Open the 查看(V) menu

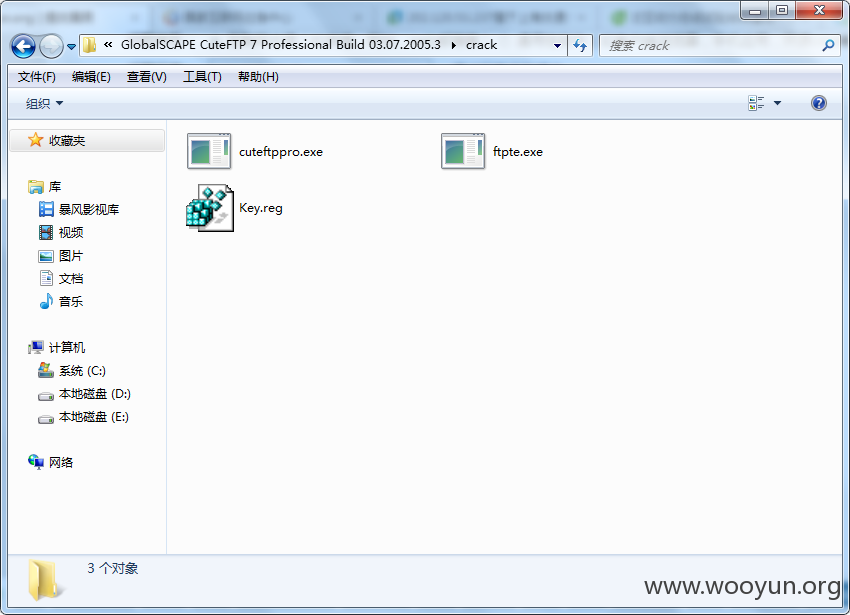pyautogui.click(x=146, y=77)
